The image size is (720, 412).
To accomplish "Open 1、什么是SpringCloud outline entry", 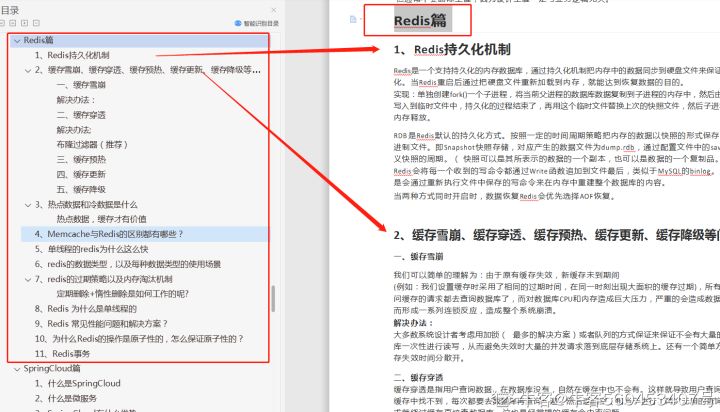I will (x=78, y=383).
